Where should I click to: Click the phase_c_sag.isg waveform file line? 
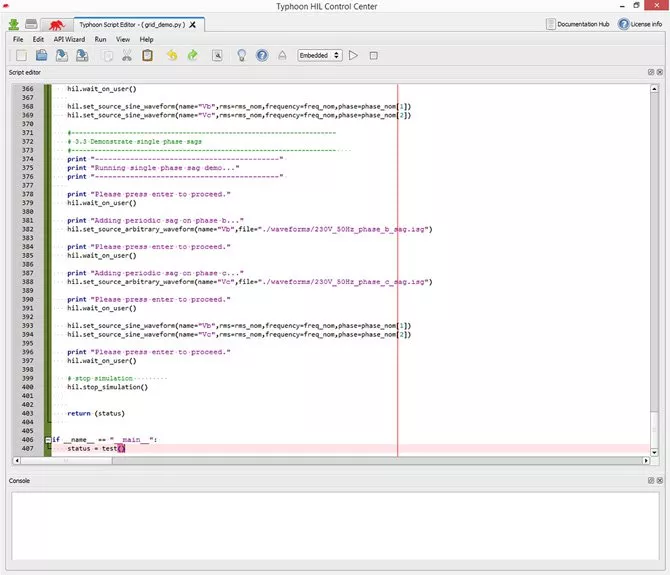coord(250,282)
